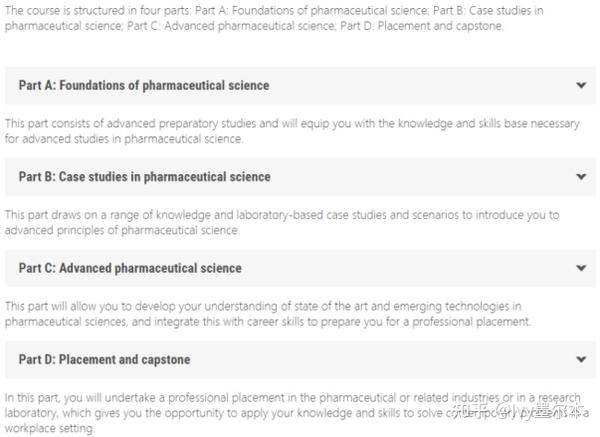600x437 pixels.
Task: Click 'advanced principles of pharmaceutical science' text
Action: 122,230
